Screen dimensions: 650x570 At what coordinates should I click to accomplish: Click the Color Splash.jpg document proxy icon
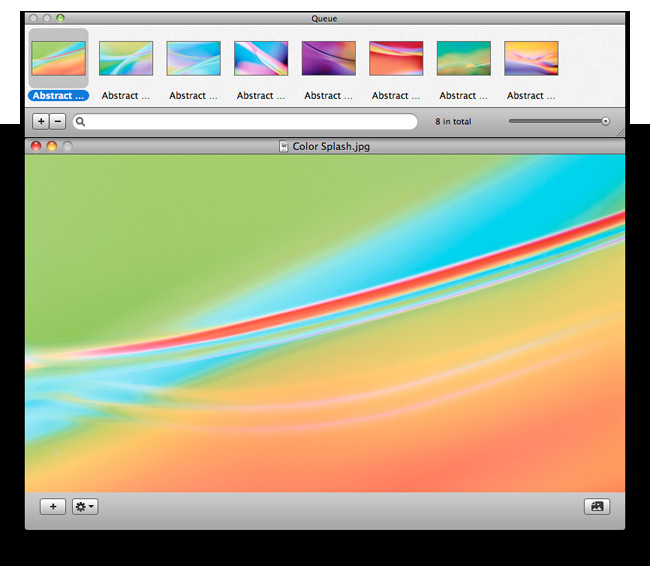coord(284,146)
